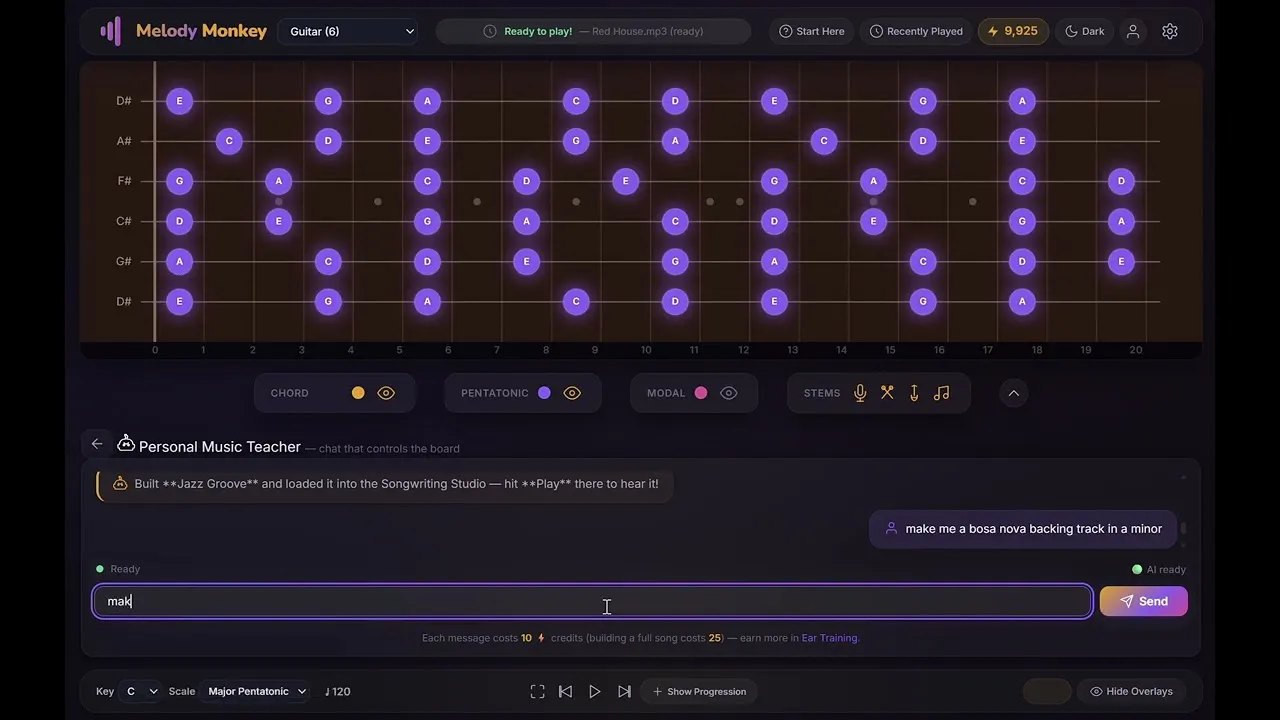Click the G# string label
Viewport: 1280px width, 720px height.
tap(124, 261)
